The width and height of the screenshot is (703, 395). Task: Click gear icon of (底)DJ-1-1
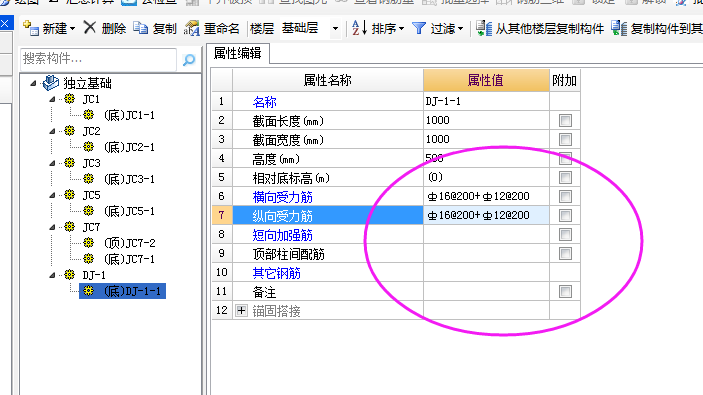coord(89,291)
